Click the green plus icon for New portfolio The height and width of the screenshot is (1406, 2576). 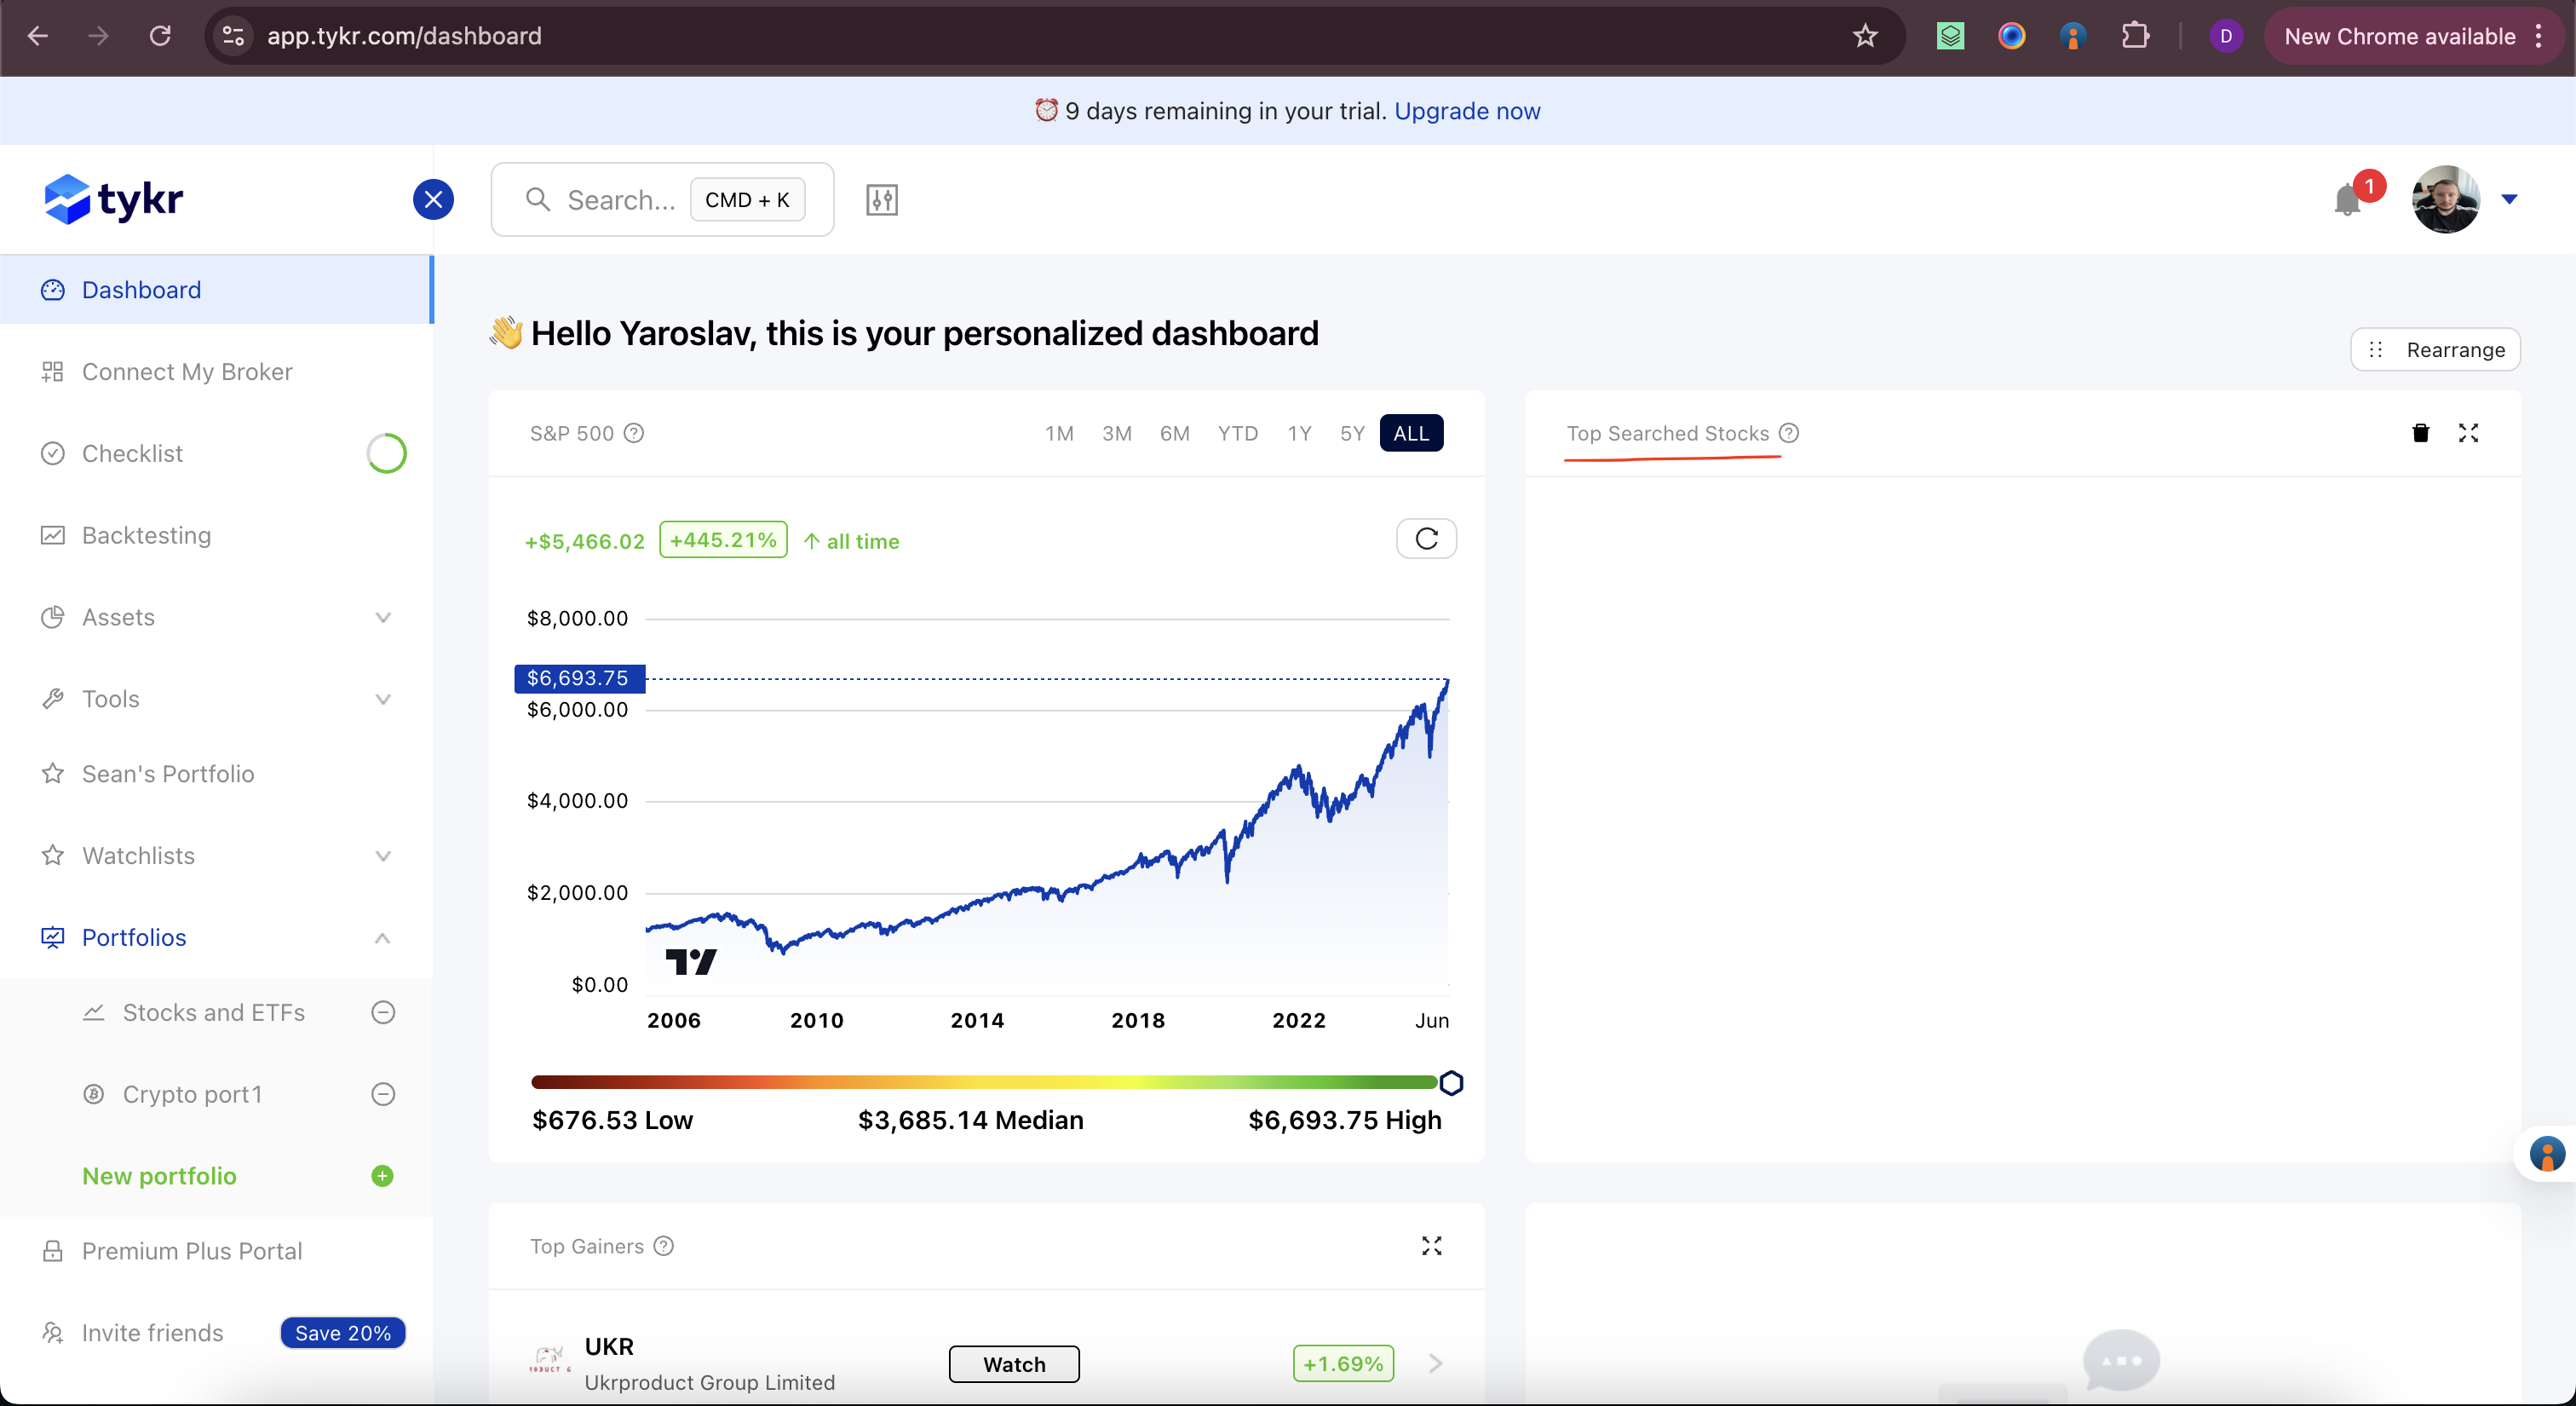pyautogui.click(x=382, y=1176)
